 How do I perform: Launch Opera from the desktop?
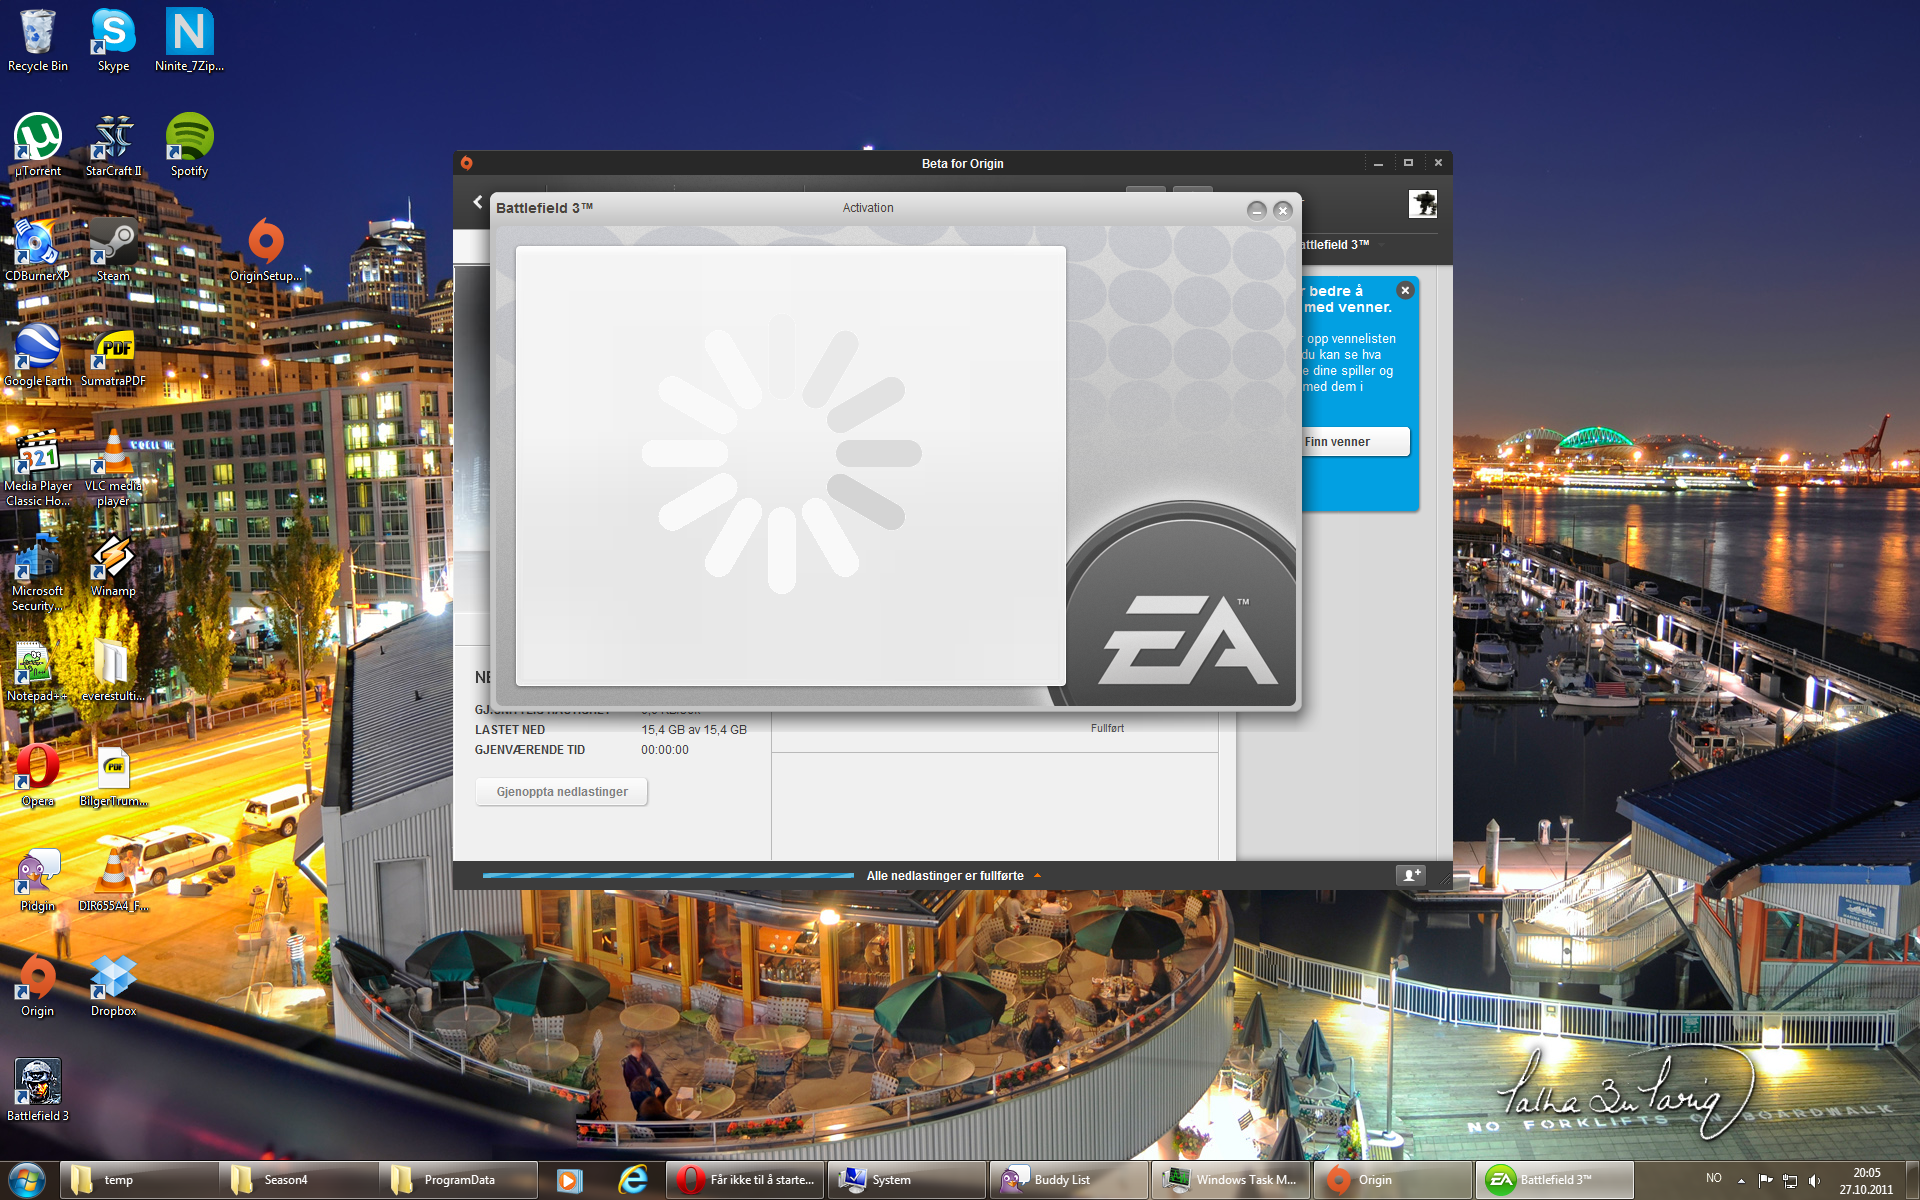click(x=38, y=775)
